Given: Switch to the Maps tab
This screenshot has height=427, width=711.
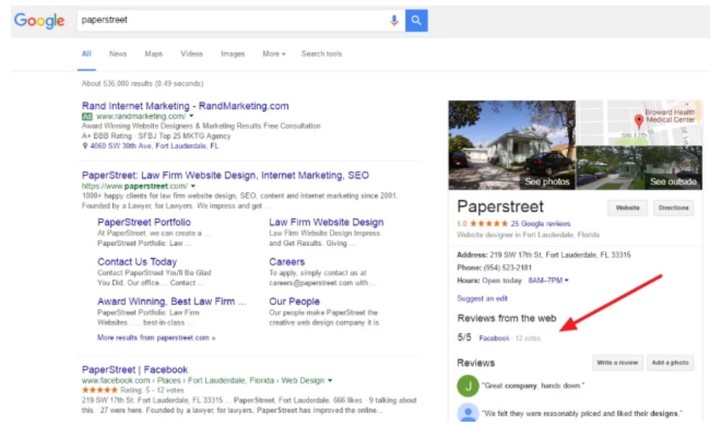Looking at the screenshot, I should pos(154,54).
